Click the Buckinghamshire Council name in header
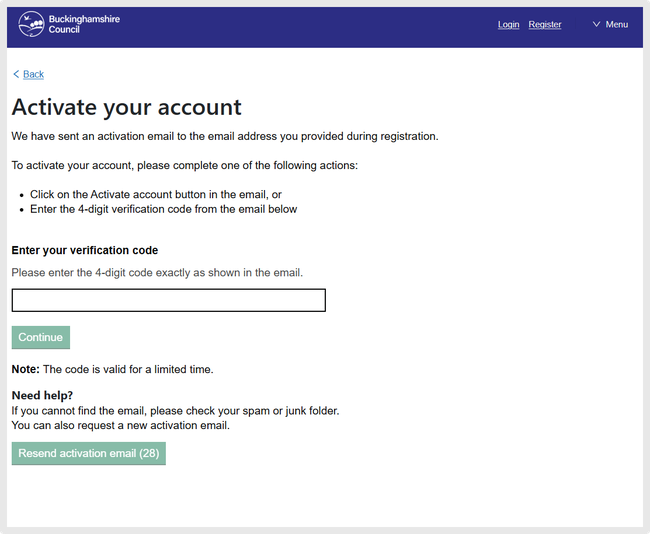Image resolution: width=650 pixels, height=534 pixels. [83, 24]
